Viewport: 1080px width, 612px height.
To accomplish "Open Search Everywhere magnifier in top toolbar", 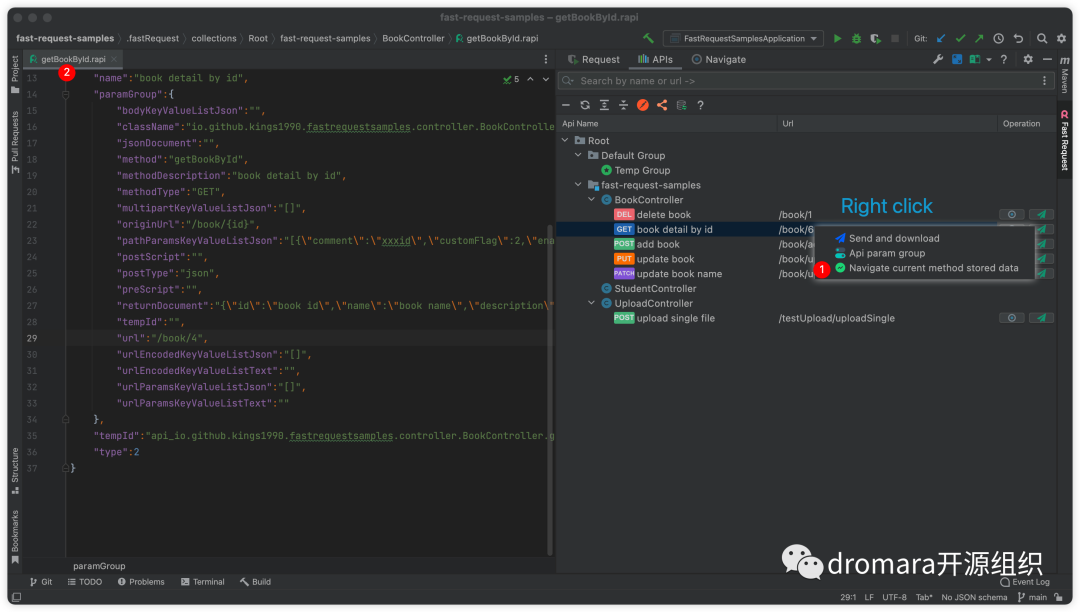I will point(1042,39).
